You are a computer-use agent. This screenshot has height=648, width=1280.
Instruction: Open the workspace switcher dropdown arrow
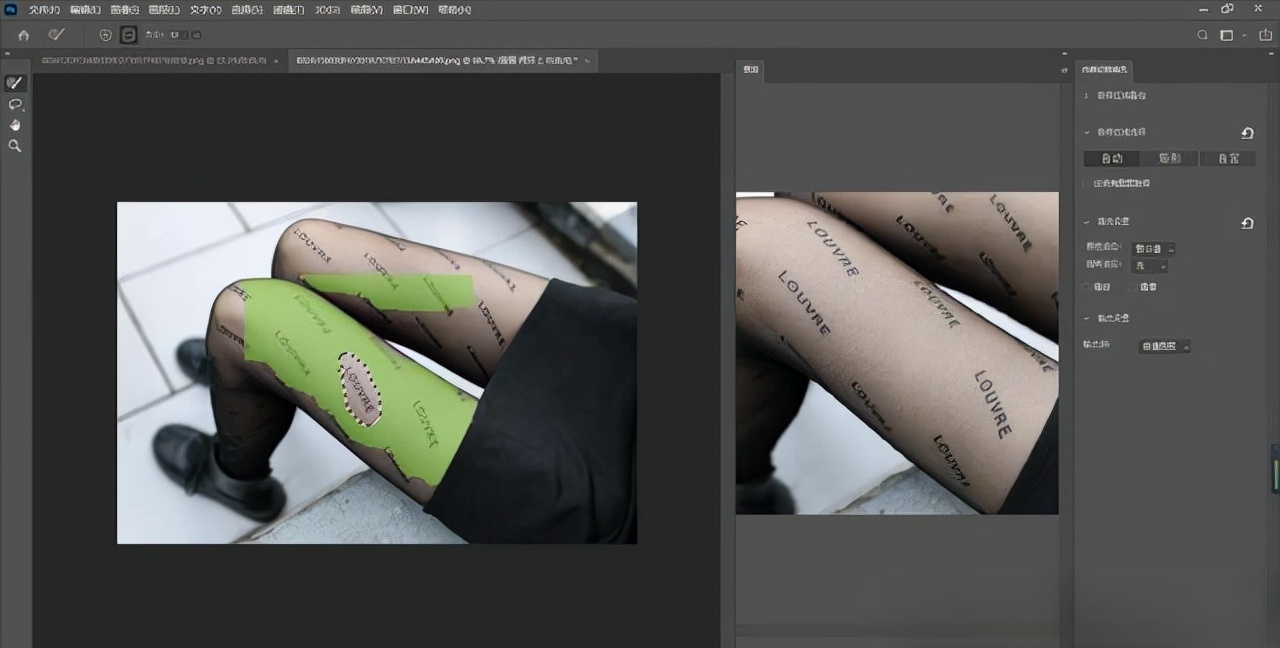(1244, 35)
